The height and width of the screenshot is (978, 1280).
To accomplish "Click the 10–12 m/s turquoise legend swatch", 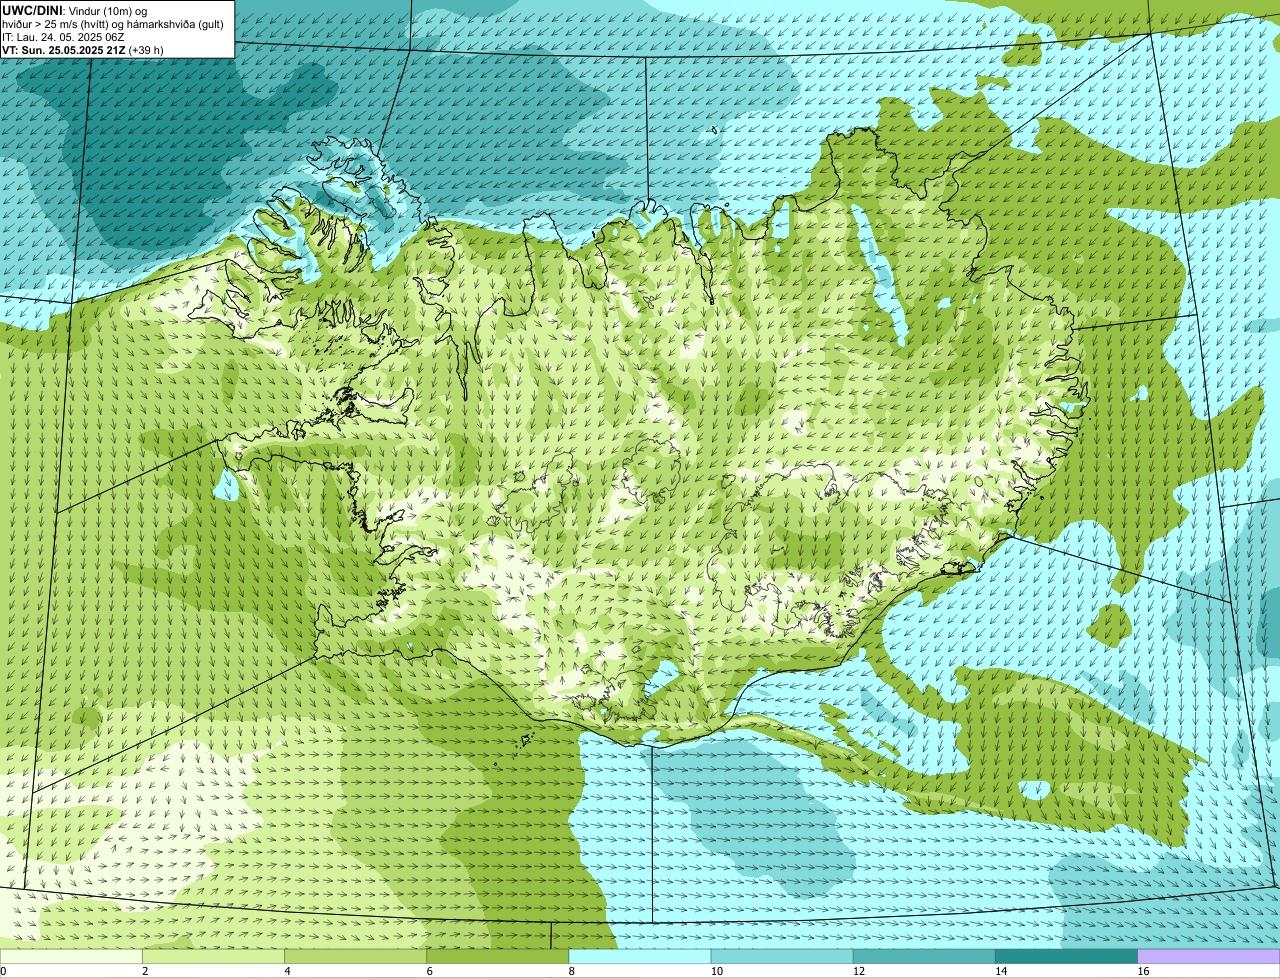I will [782, 957].
